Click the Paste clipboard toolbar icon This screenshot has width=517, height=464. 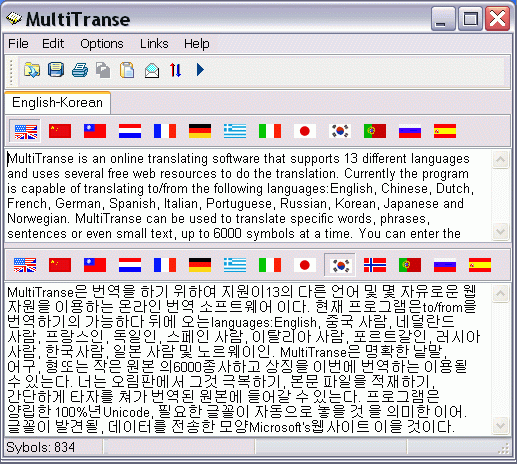127,70
